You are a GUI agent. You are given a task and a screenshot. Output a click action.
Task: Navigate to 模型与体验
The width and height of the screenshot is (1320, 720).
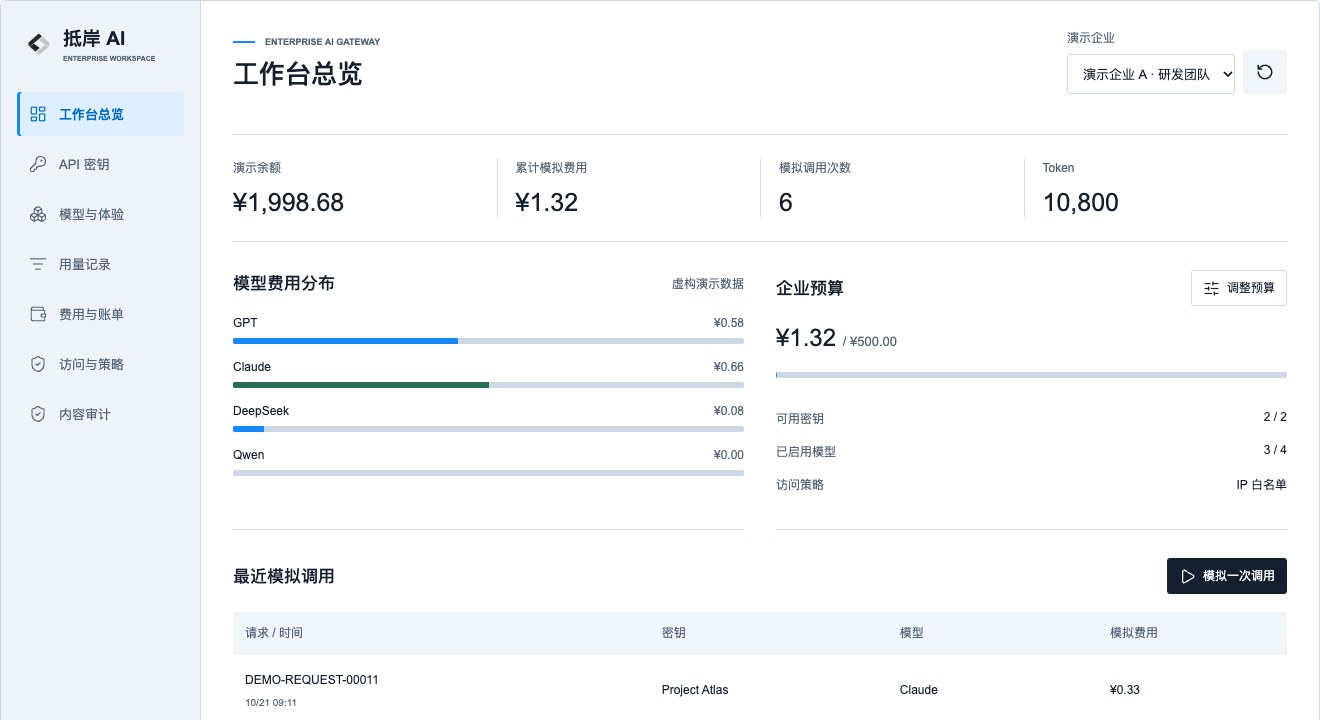tap(101, 214)
